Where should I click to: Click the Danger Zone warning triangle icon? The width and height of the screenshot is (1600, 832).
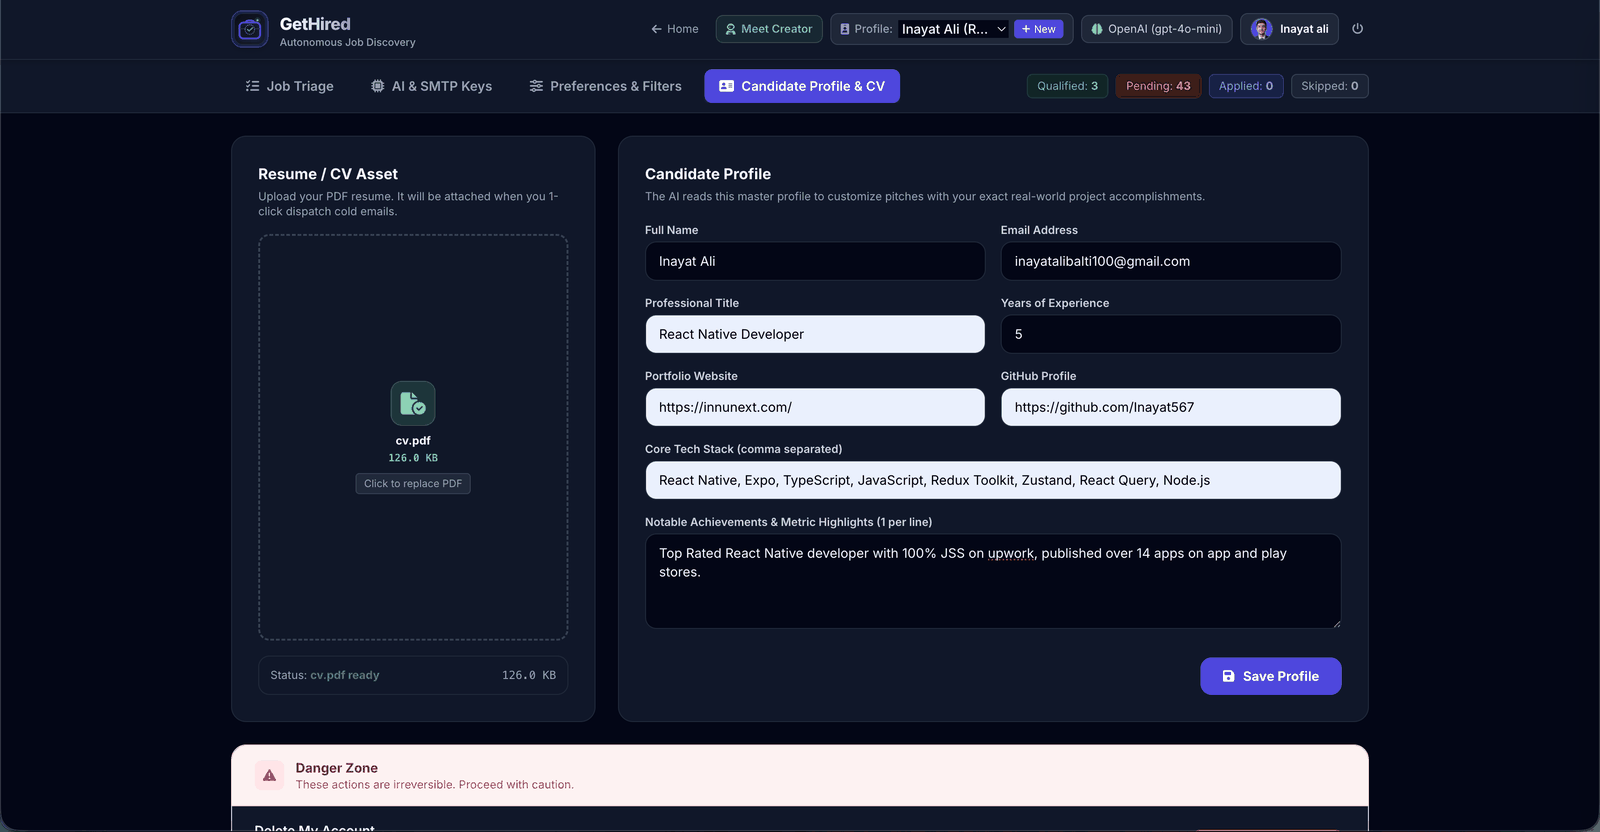click(269, 775)
